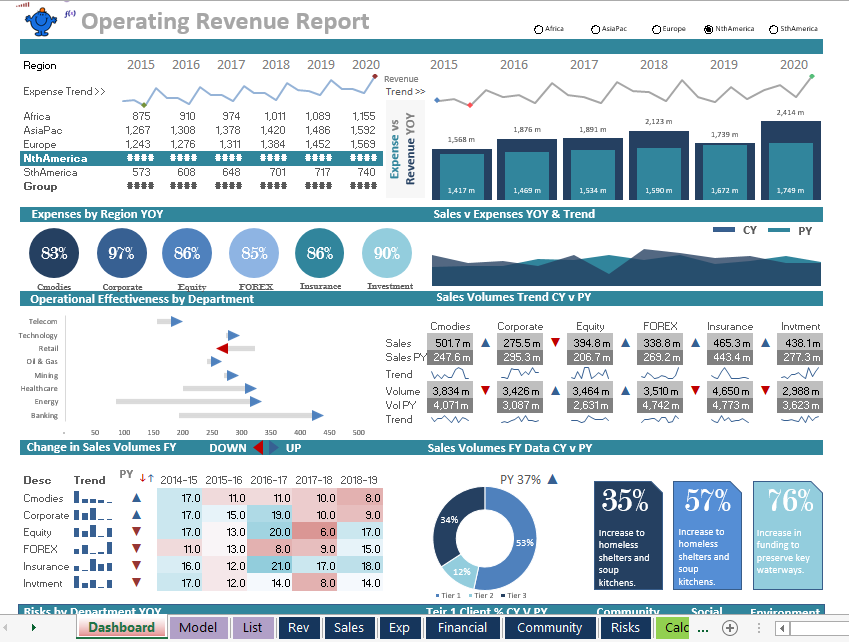This screenshot has height=642, width=849.
Task: Select the highlighted NthAmerica region row
Action: [x=201, y=158]
